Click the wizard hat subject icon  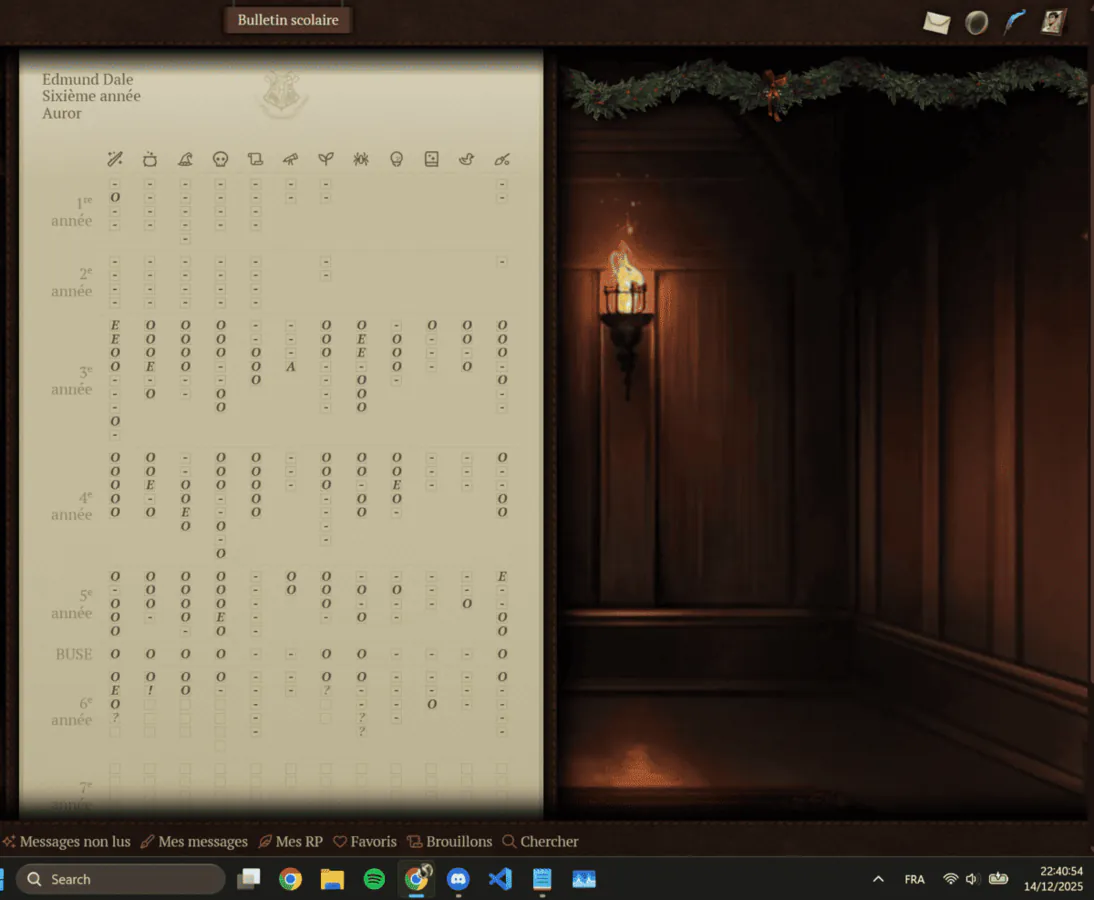(185, 159)
